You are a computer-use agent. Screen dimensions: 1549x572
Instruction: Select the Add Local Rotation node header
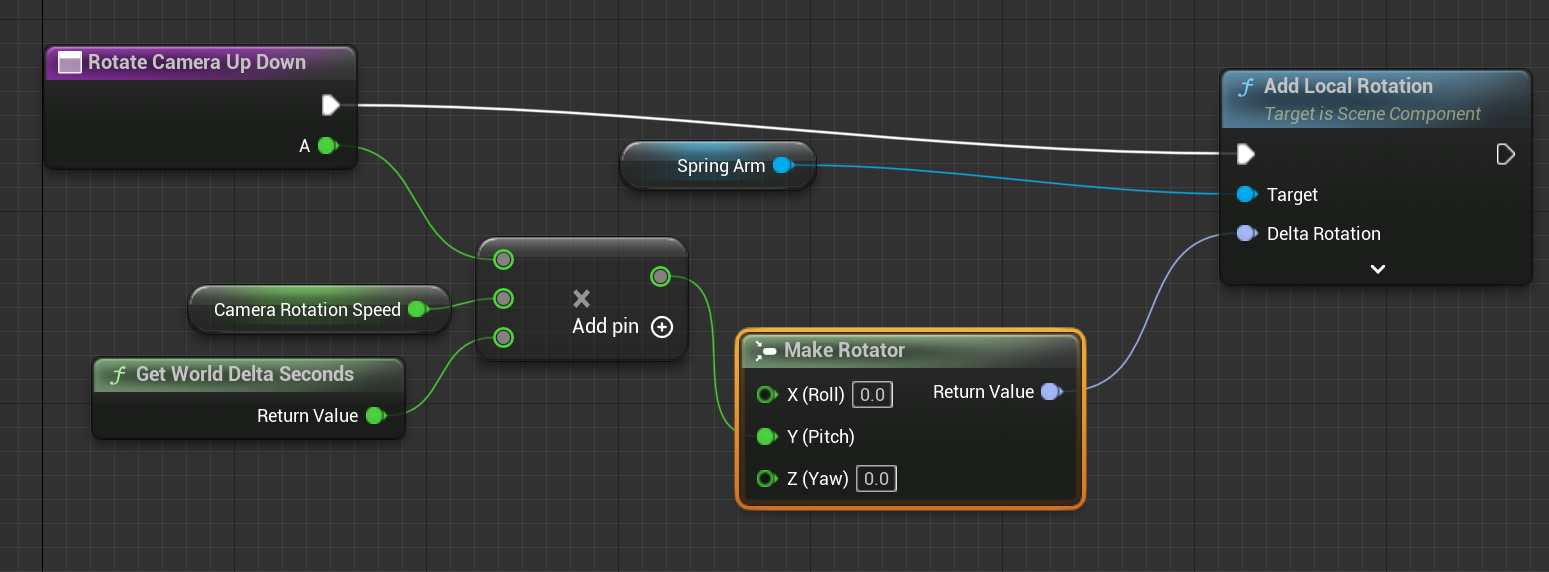pos(1347,87)
